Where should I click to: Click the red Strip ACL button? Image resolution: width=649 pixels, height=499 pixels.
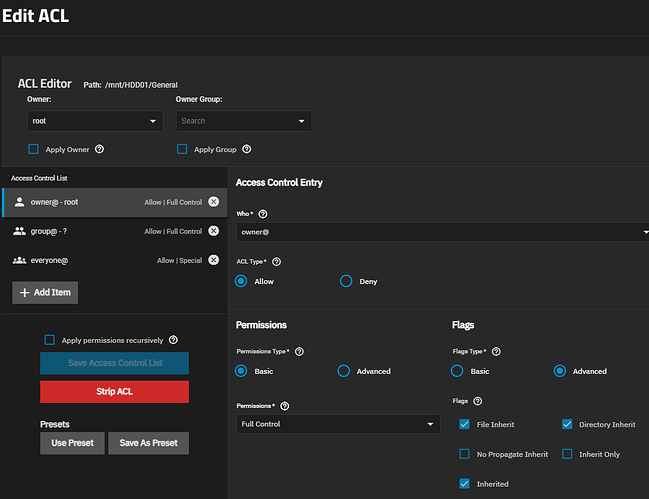point(115,391)
